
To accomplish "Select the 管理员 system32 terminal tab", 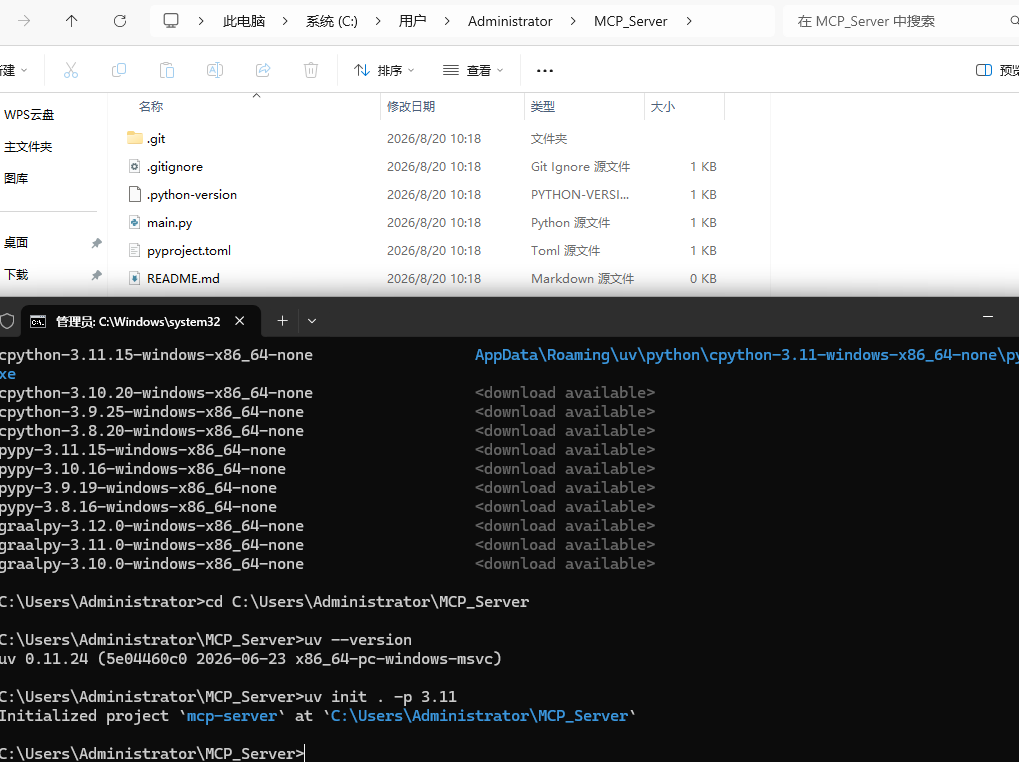I will (140, 321).
